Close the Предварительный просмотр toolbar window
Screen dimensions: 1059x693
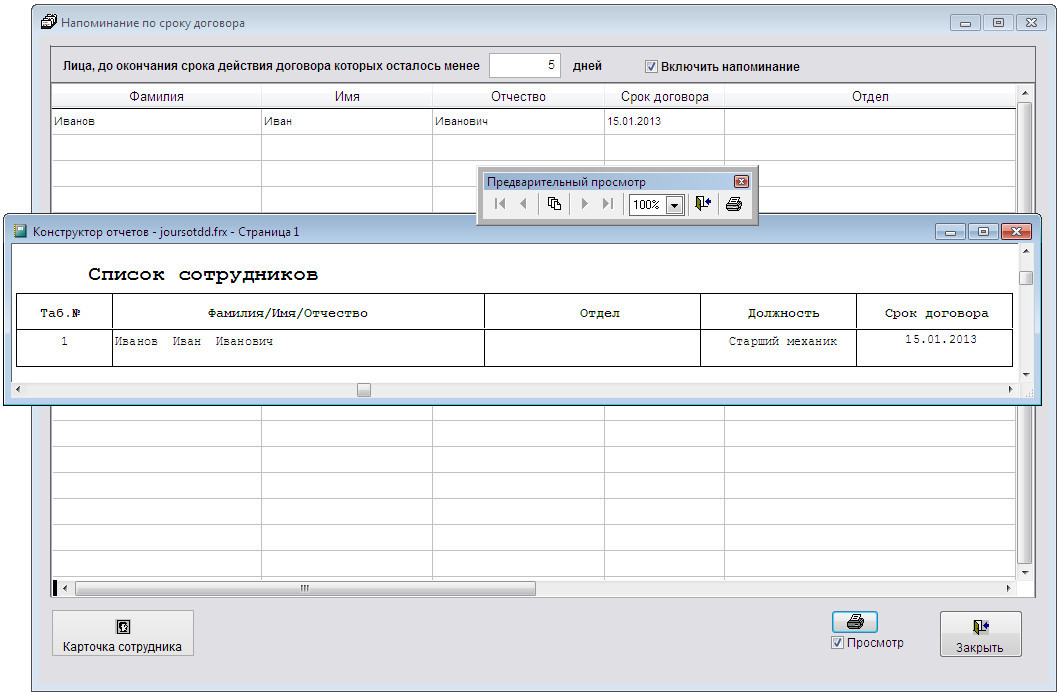point(741,182)
